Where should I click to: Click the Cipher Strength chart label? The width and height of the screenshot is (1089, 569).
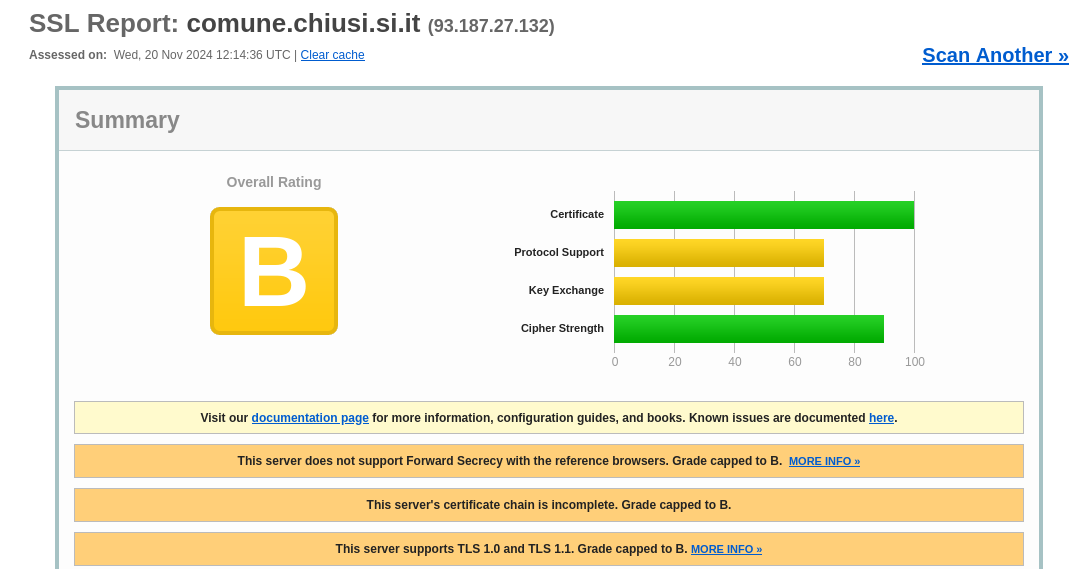click(562, 328)
